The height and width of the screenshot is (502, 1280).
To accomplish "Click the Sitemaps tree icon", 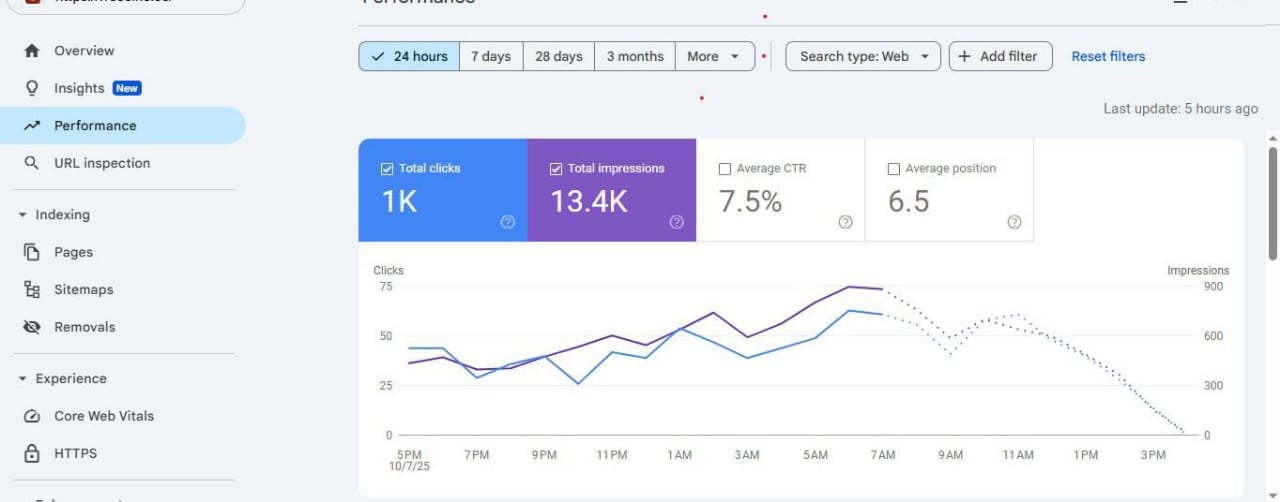I will tap(32, 290).
